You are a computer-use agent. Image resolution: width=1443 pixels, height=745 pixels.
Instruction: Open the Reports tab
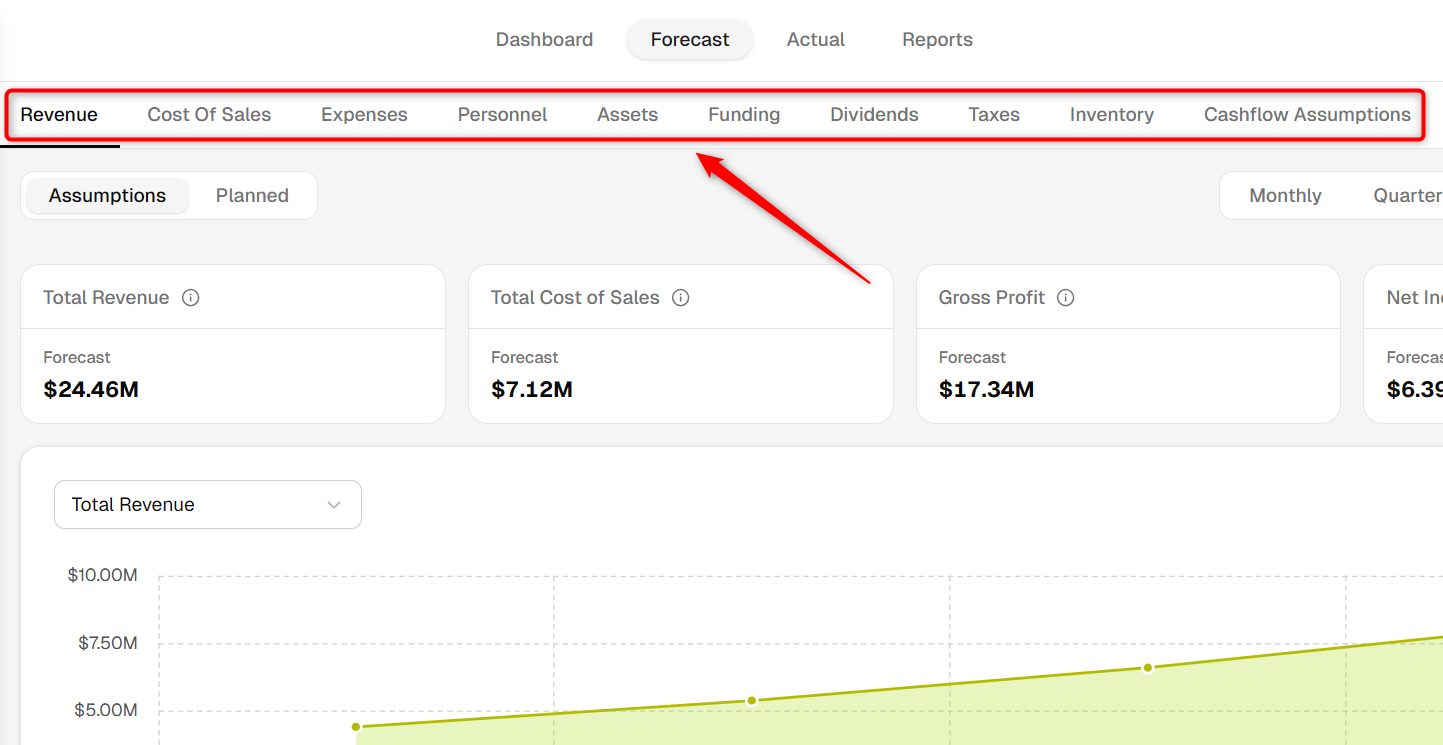point(937,40)
